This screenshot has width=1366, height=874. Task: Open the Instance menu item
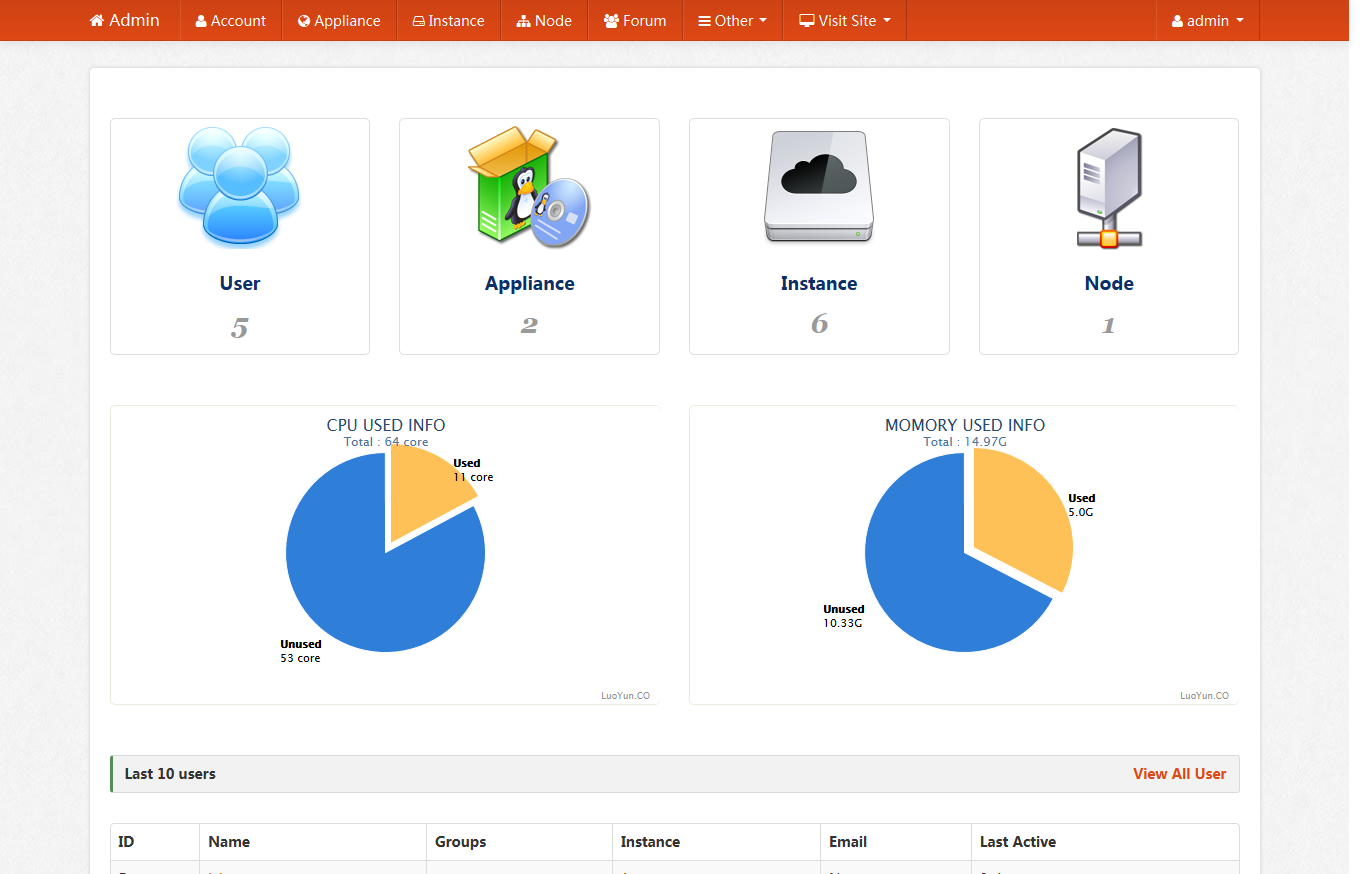(448, 21)
